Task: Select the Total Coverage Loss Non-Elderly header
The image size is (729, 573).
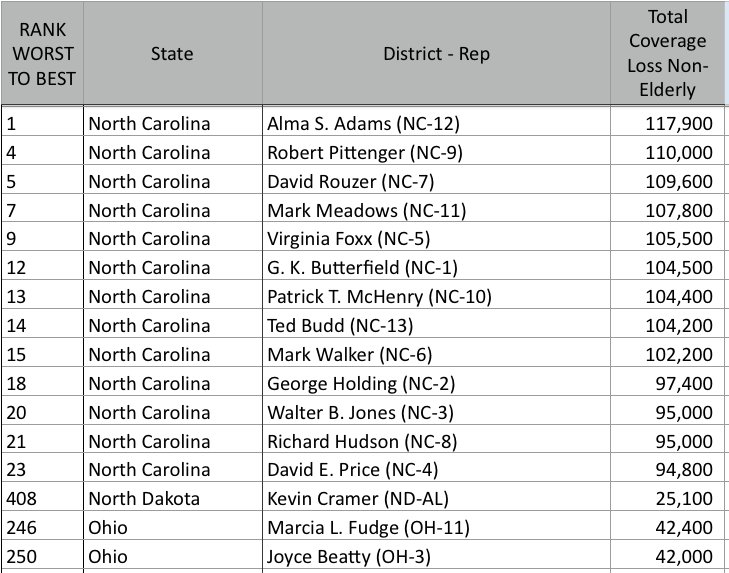Action: [x=667, y=53]
